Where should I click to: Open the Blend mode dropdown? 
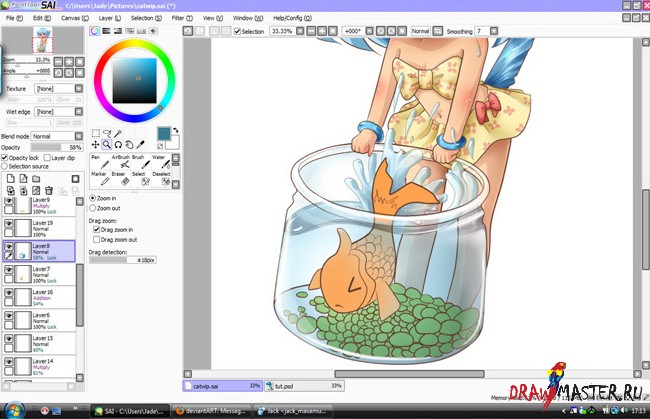[x=55, y=136]
